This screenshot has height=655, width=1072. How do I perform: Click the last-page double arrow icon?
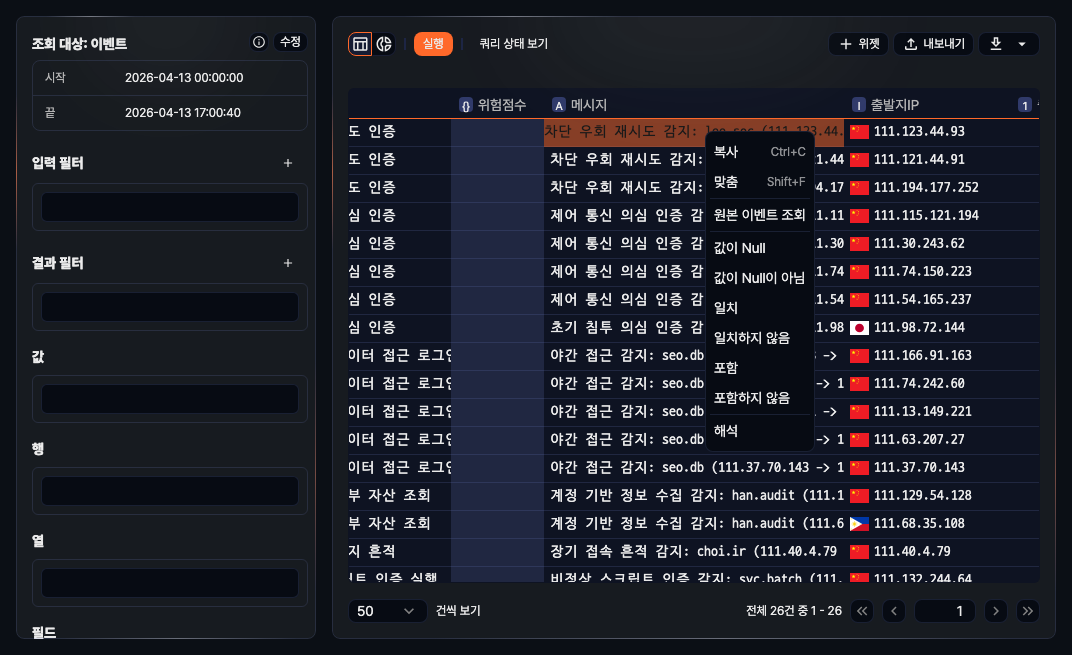point(1028,610)
